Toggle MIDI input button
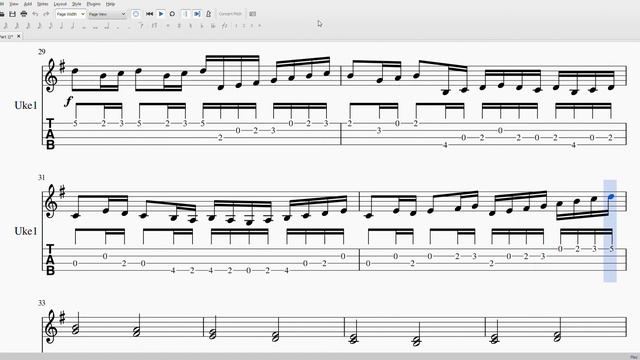Image resolution: width=640 pixels, height=360 pixels. (136, 14)
